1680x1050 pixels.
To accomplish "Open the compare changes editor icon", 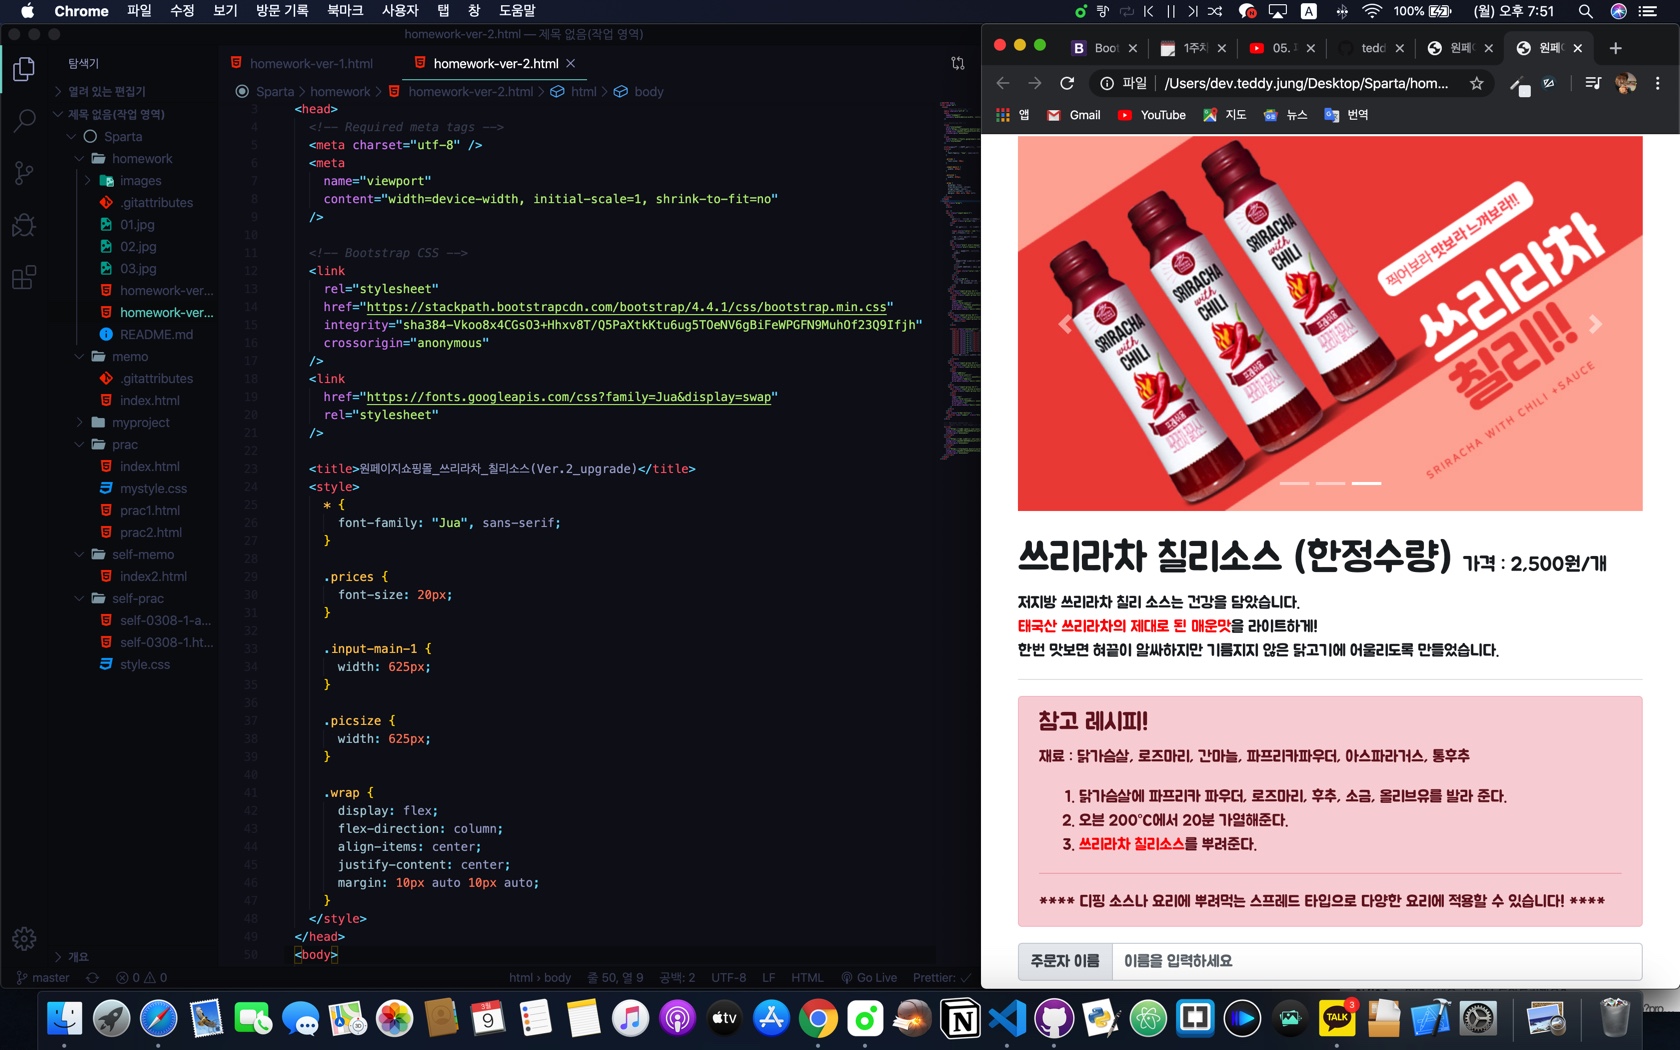I will (958, 63).
